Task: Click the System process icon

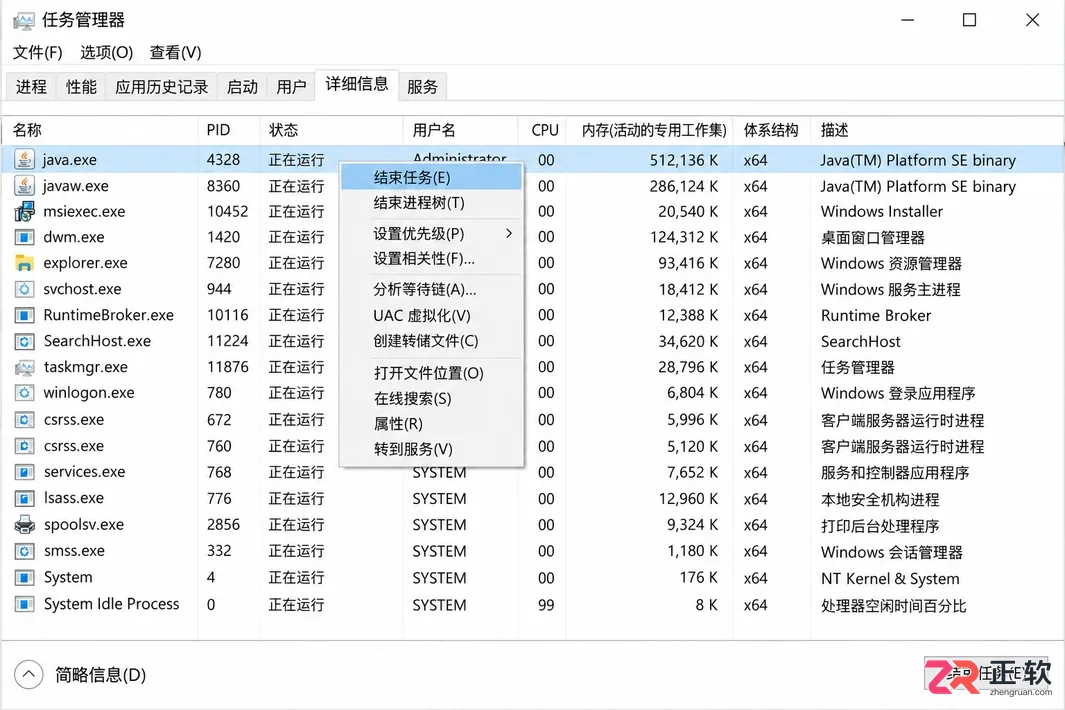Action: [24, 578]
